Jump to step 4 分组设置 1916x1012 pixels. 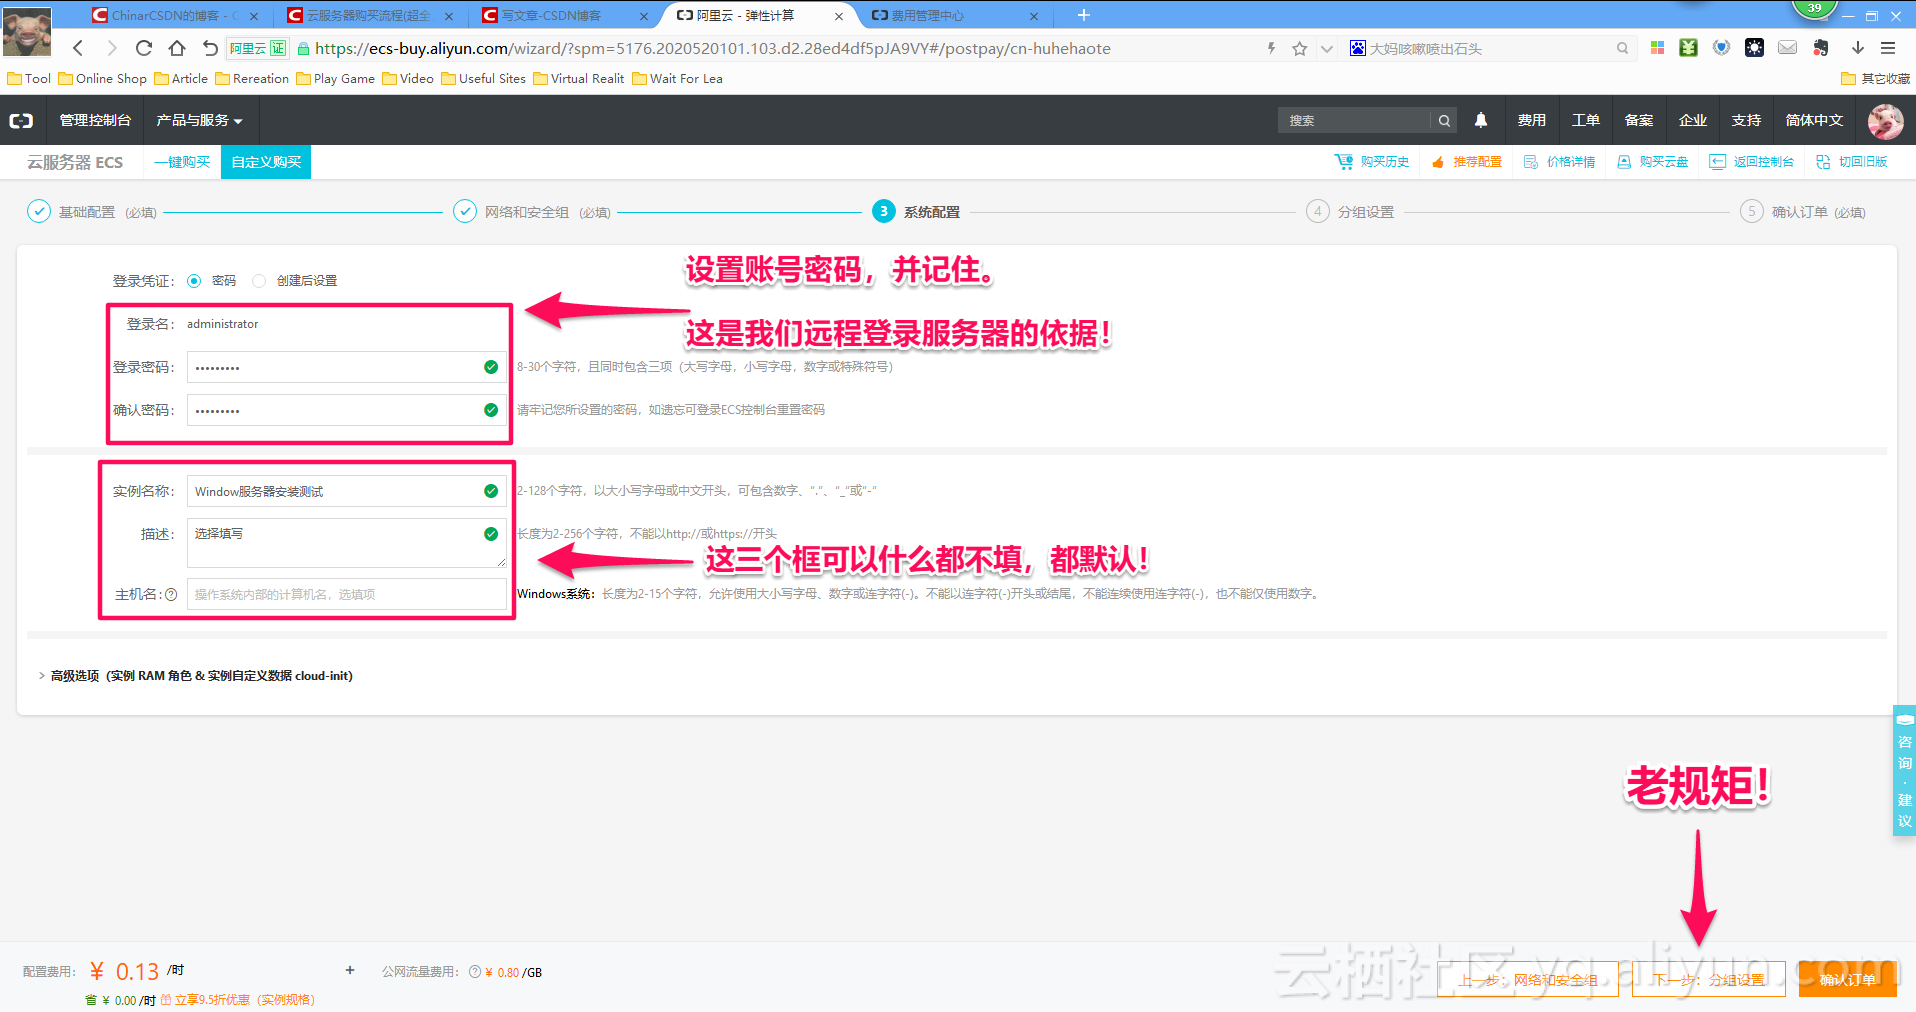tap(1350, 212)
